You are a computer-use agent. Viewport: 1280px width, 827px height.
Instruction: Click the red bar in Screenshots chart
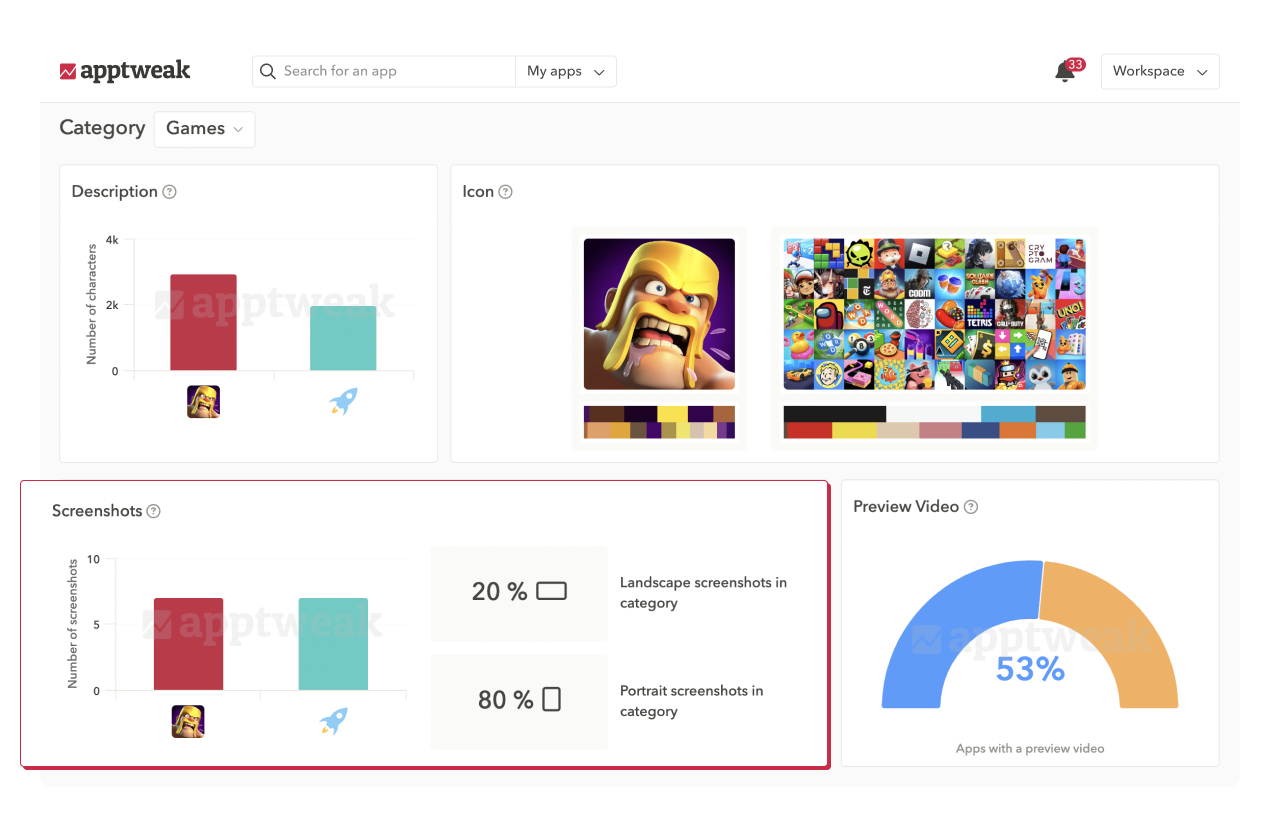[x=188, y=644]
